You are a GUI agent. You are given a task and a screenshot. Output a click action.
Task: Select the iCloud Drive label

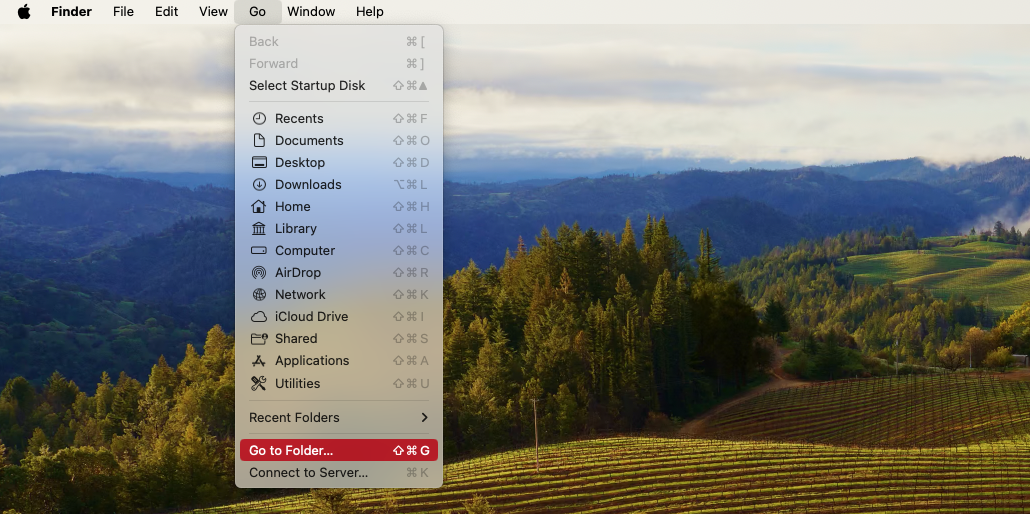[311, 317]
